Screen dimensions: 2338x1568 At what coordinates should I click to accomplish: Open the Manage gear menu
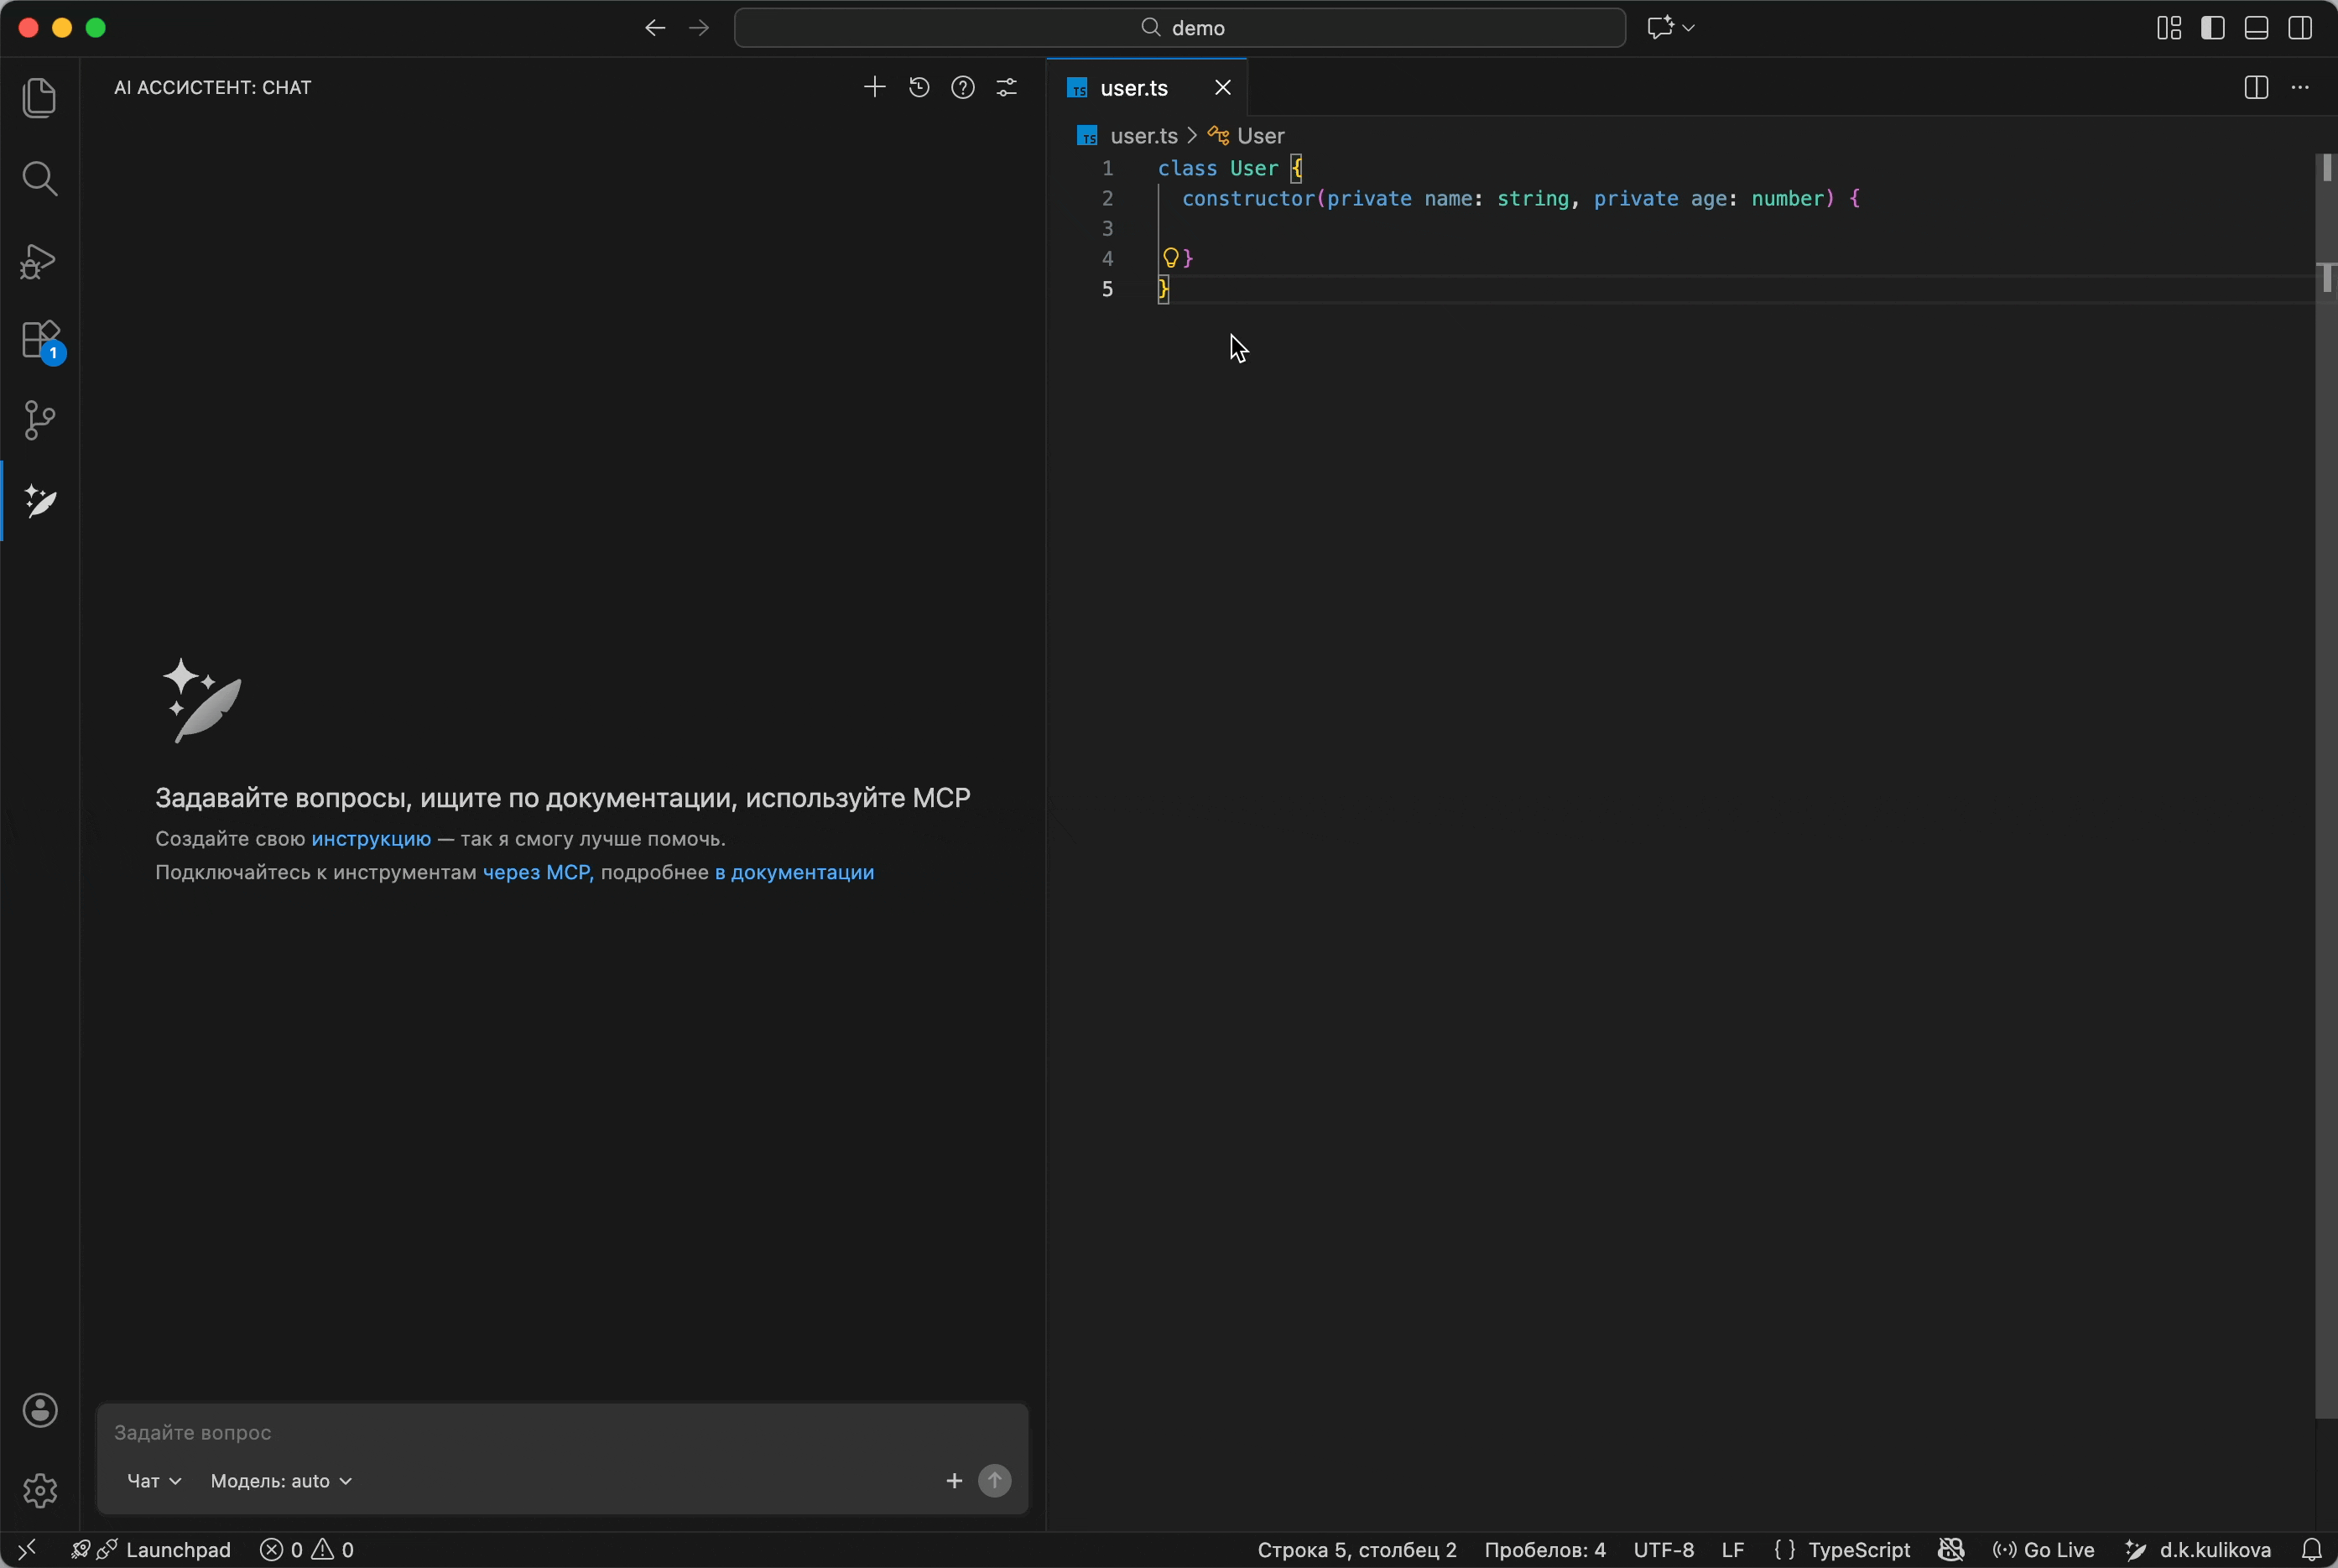point(40,1490)
